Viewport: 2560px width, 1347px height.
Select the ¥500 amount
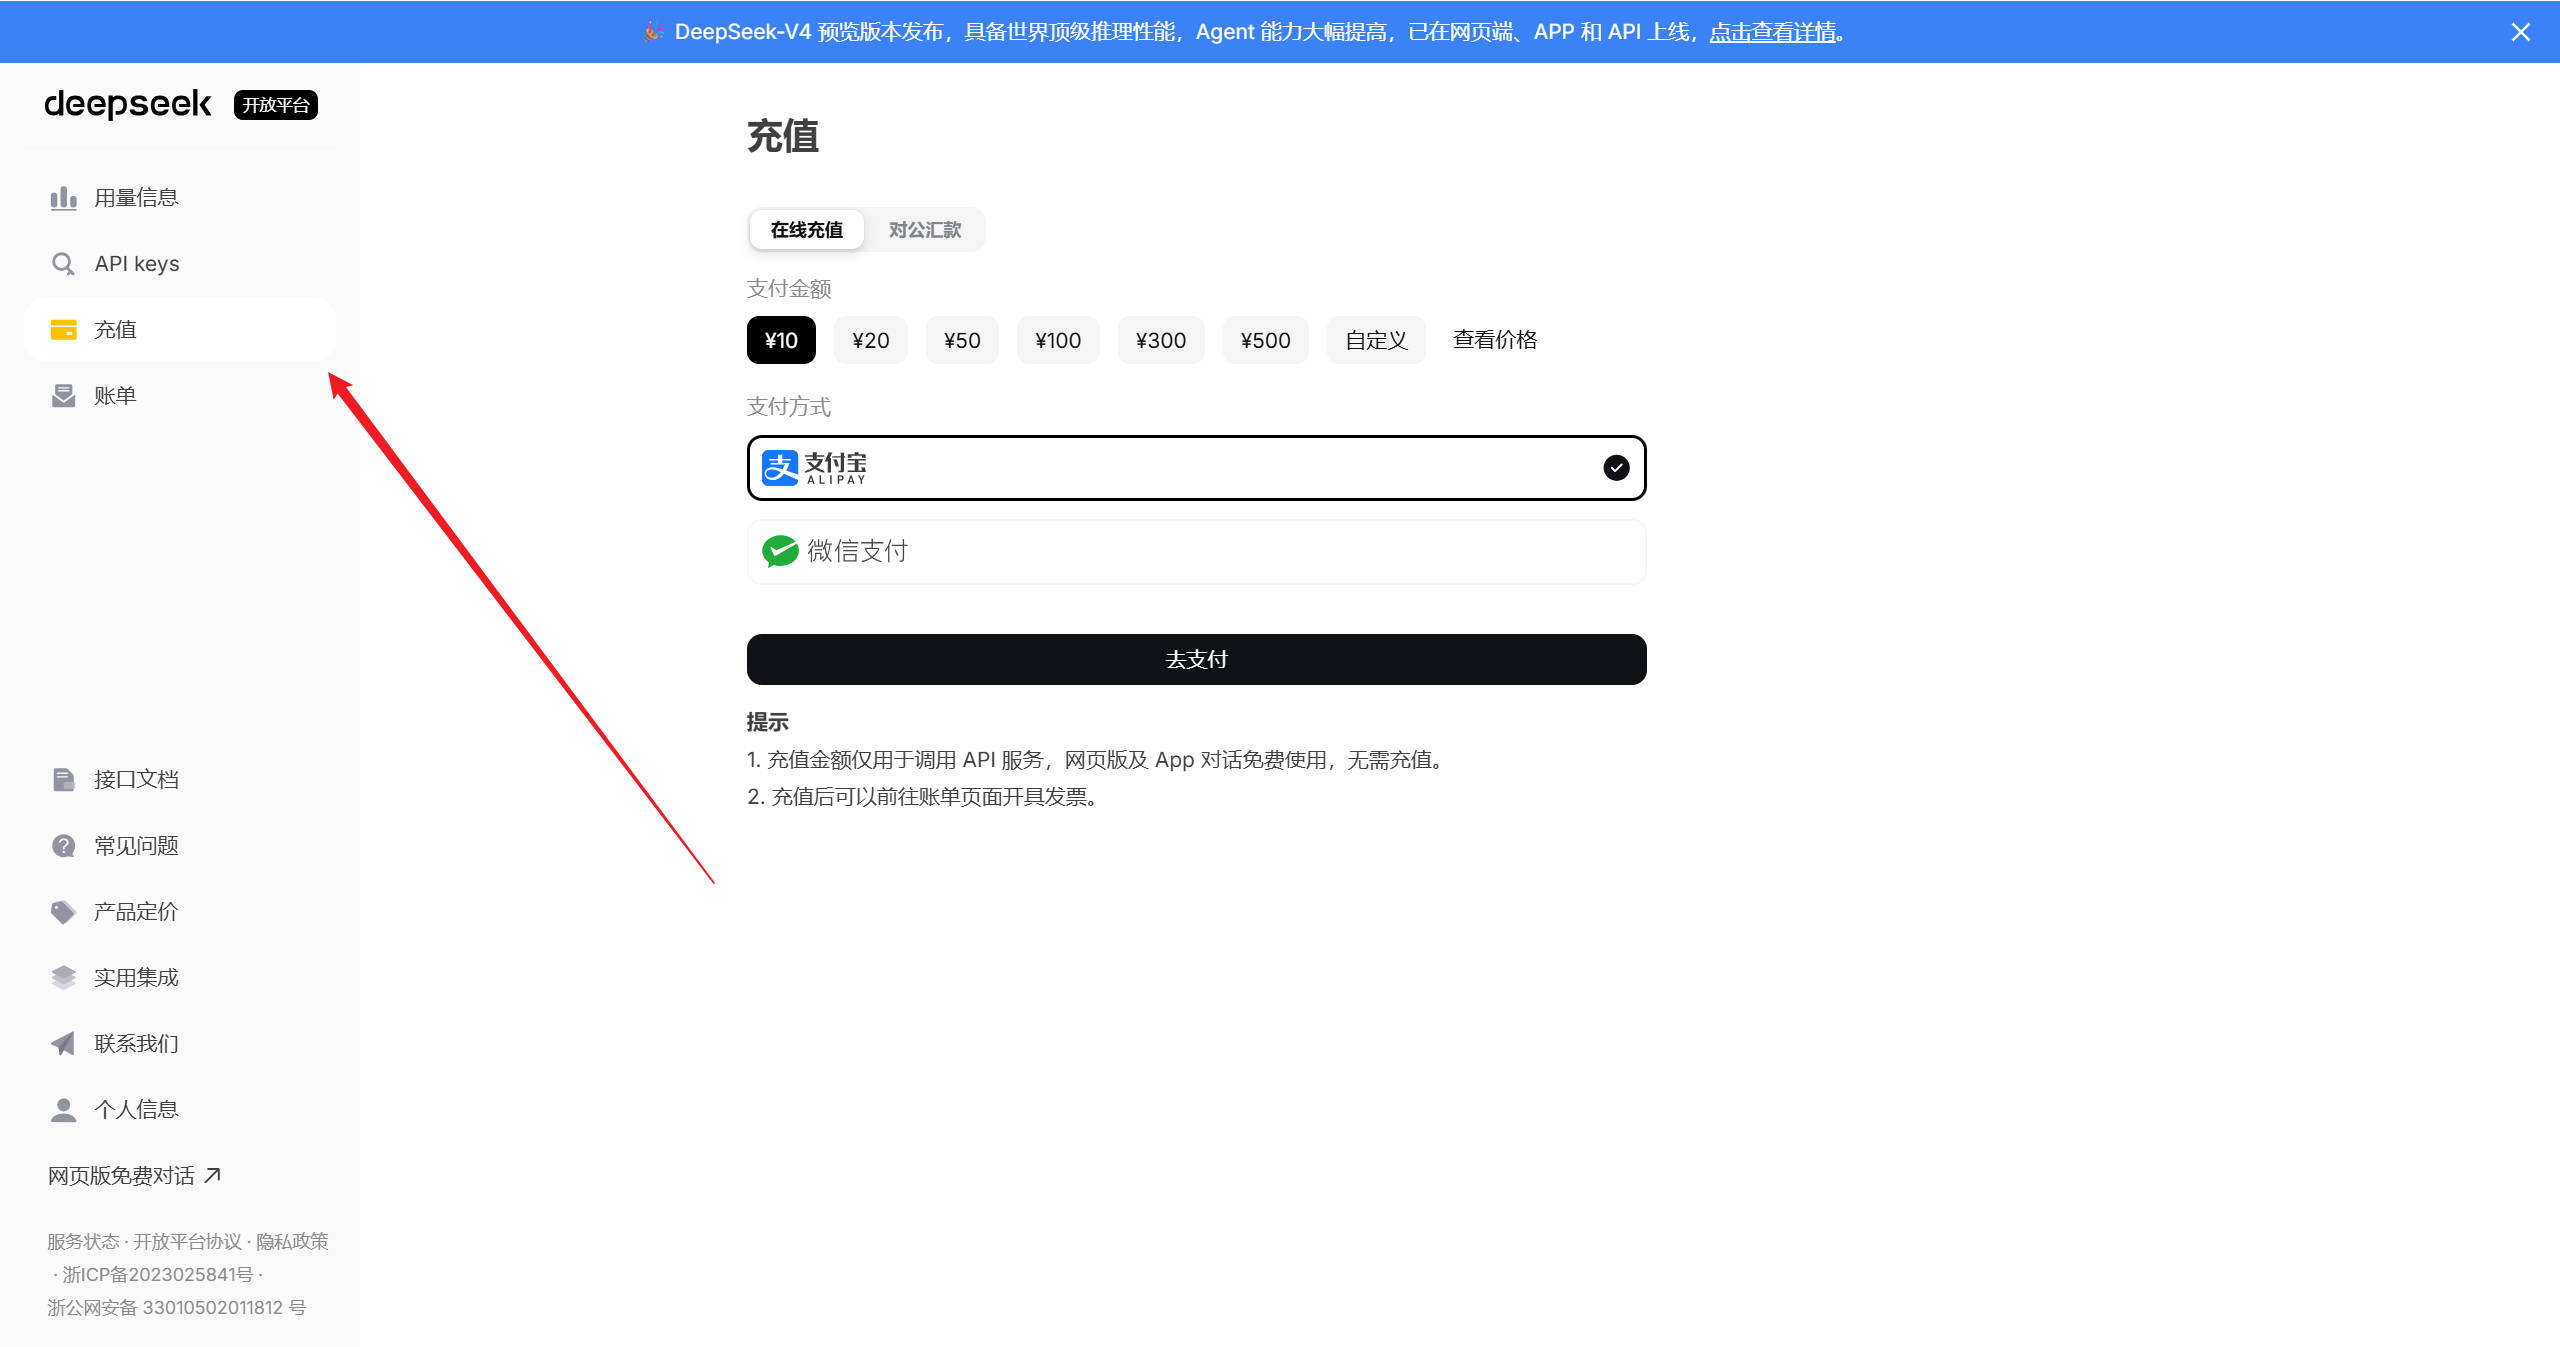[x=1266, y=341]
